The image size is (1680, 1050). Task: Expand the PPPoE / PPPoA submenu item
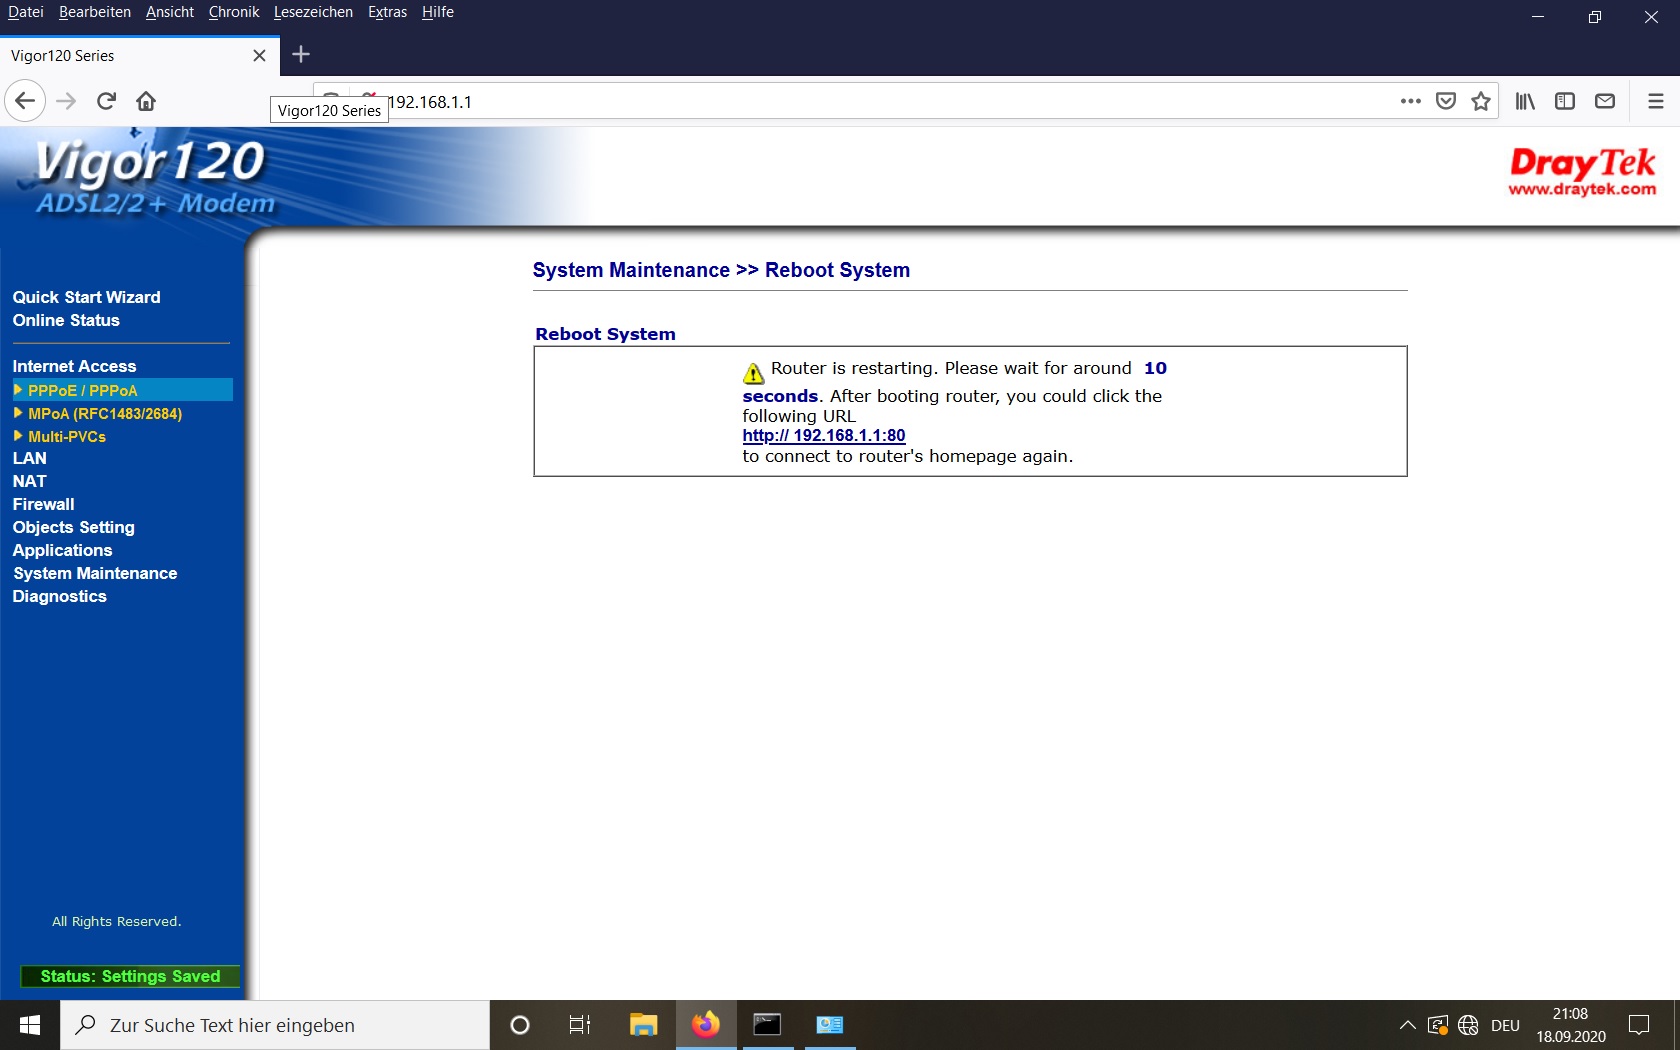pos(83,390)
